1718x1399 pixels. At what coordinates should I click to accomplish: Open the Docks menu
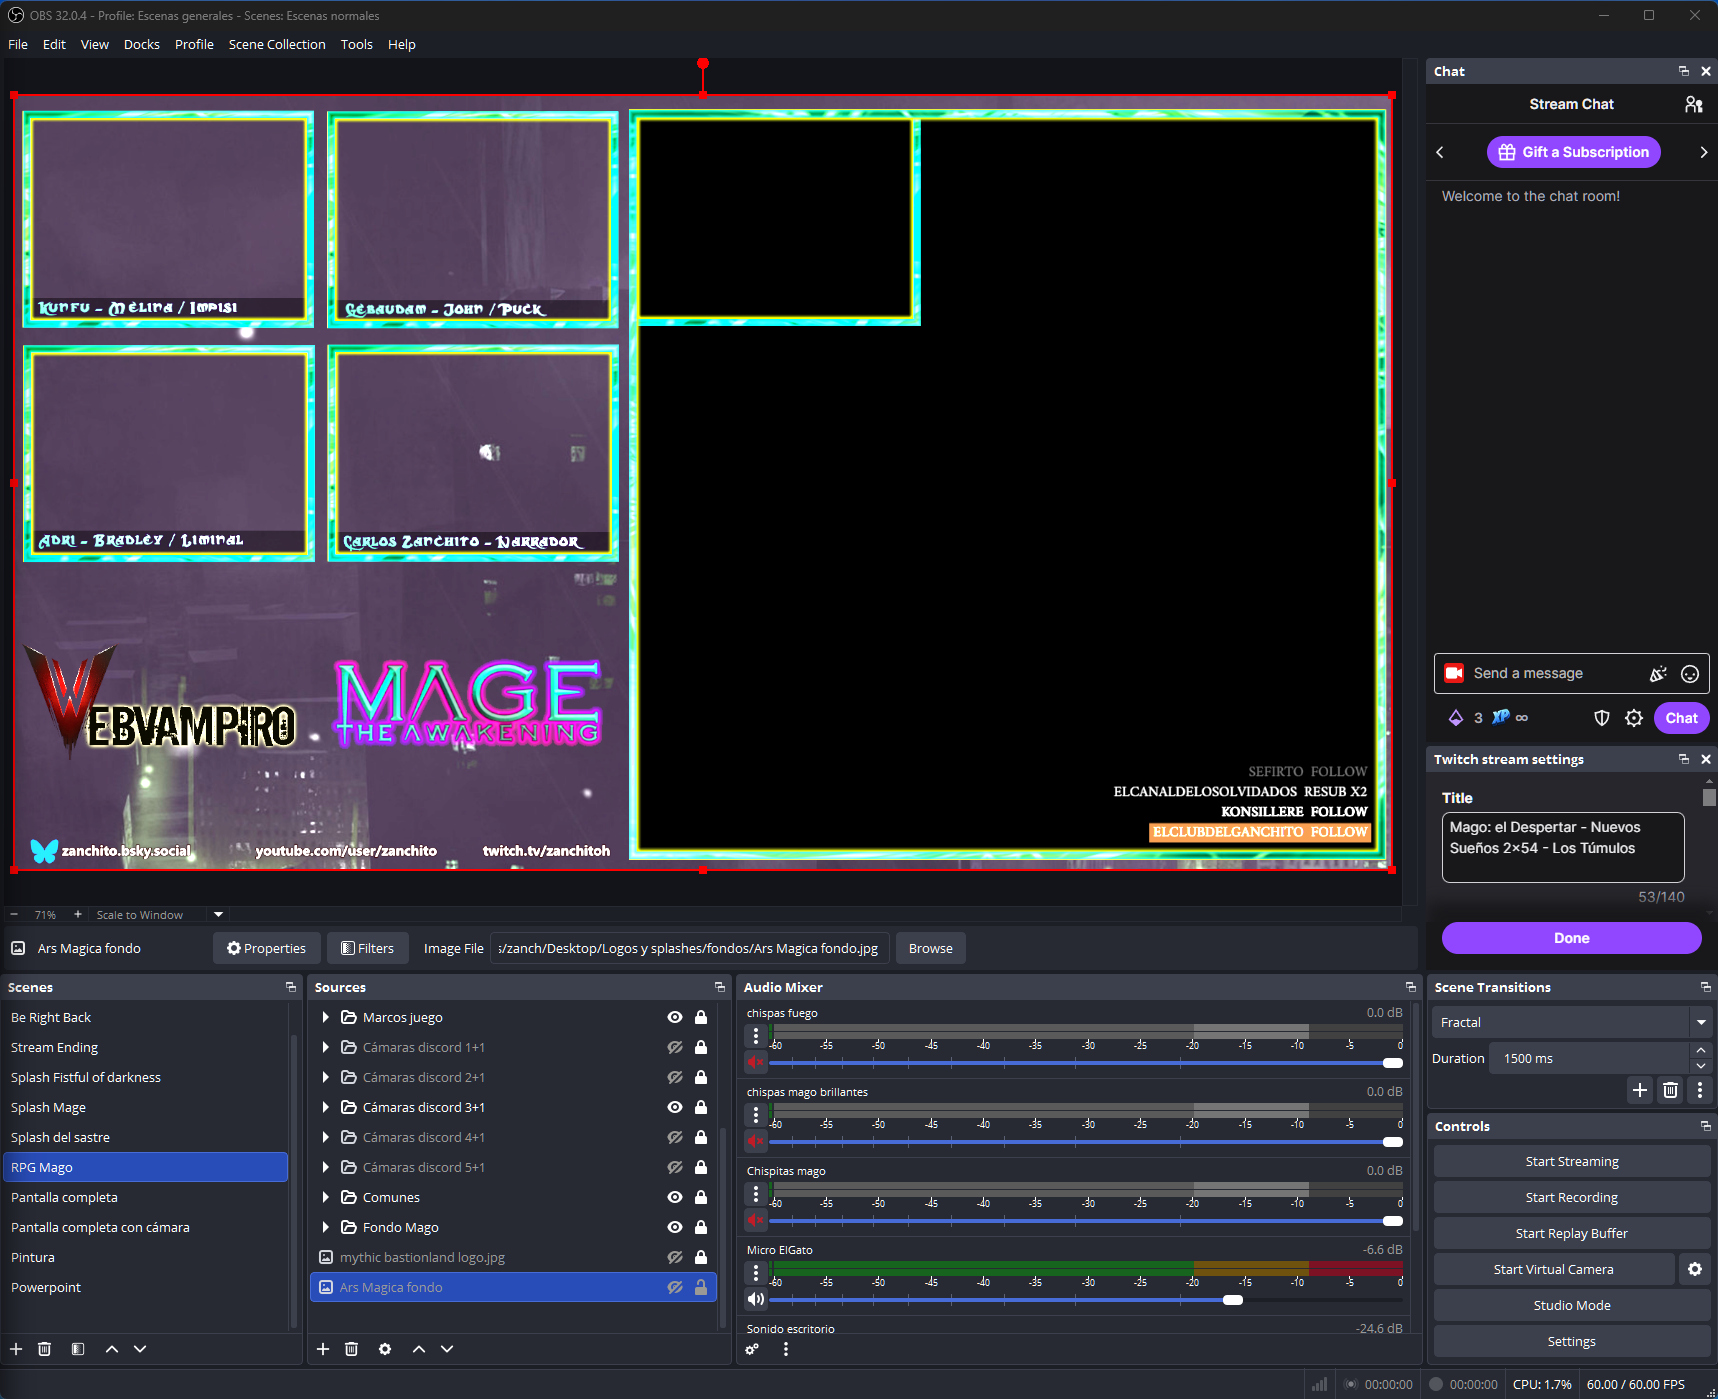click(141, 44)
